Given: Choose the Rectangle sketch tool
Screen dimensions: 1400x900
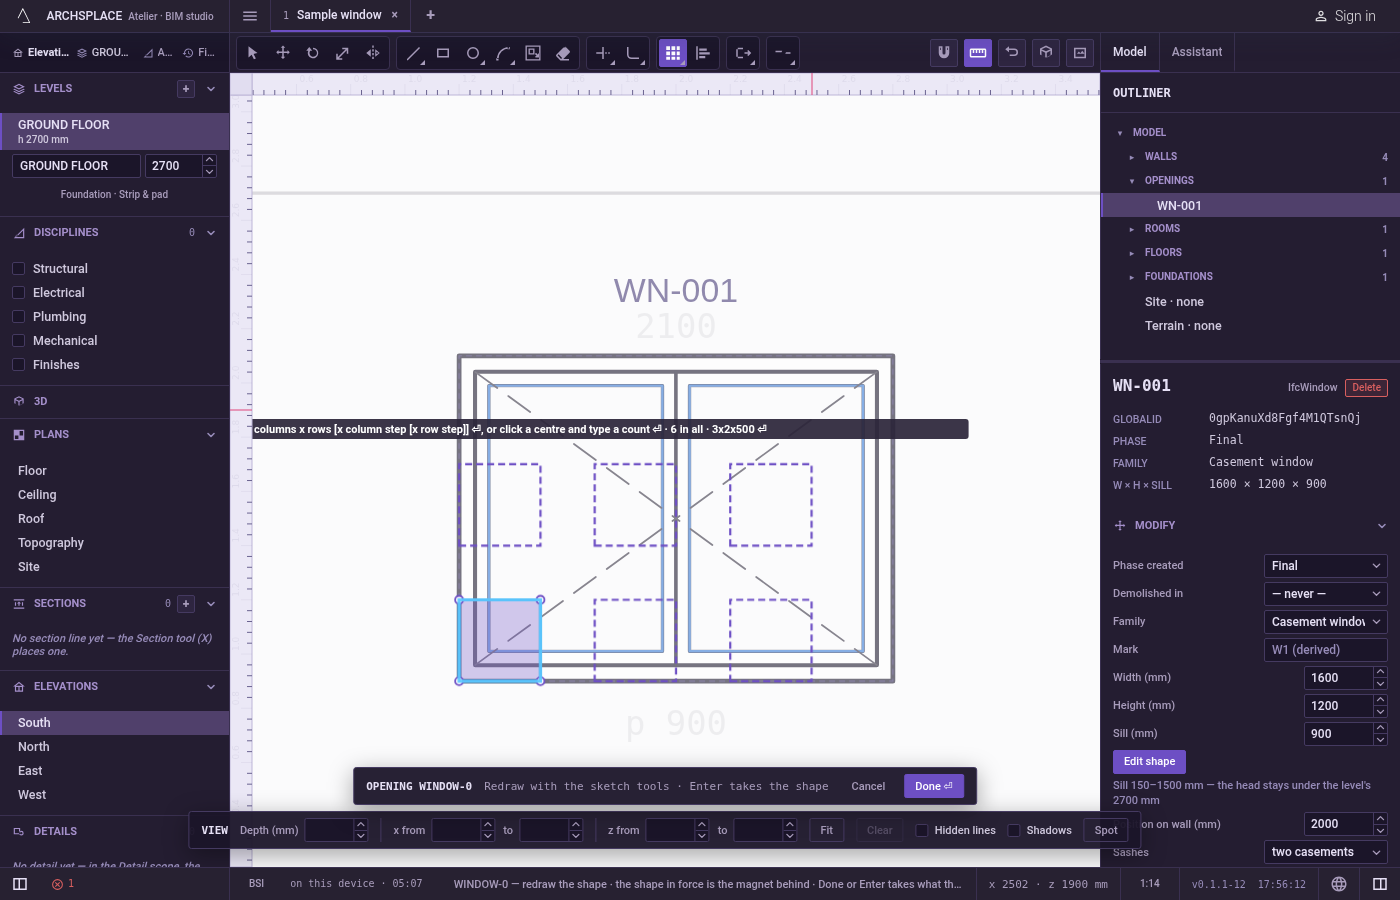Looking at the screenshot, I should point(443,53).
